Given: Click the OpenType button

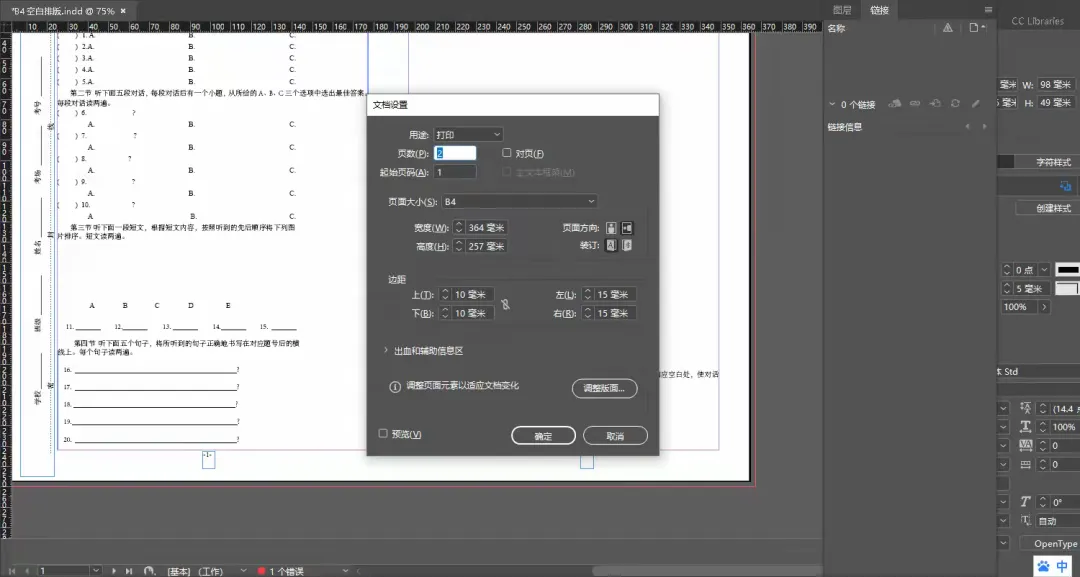Looking at the screenshot, I should pos(1050,544).
